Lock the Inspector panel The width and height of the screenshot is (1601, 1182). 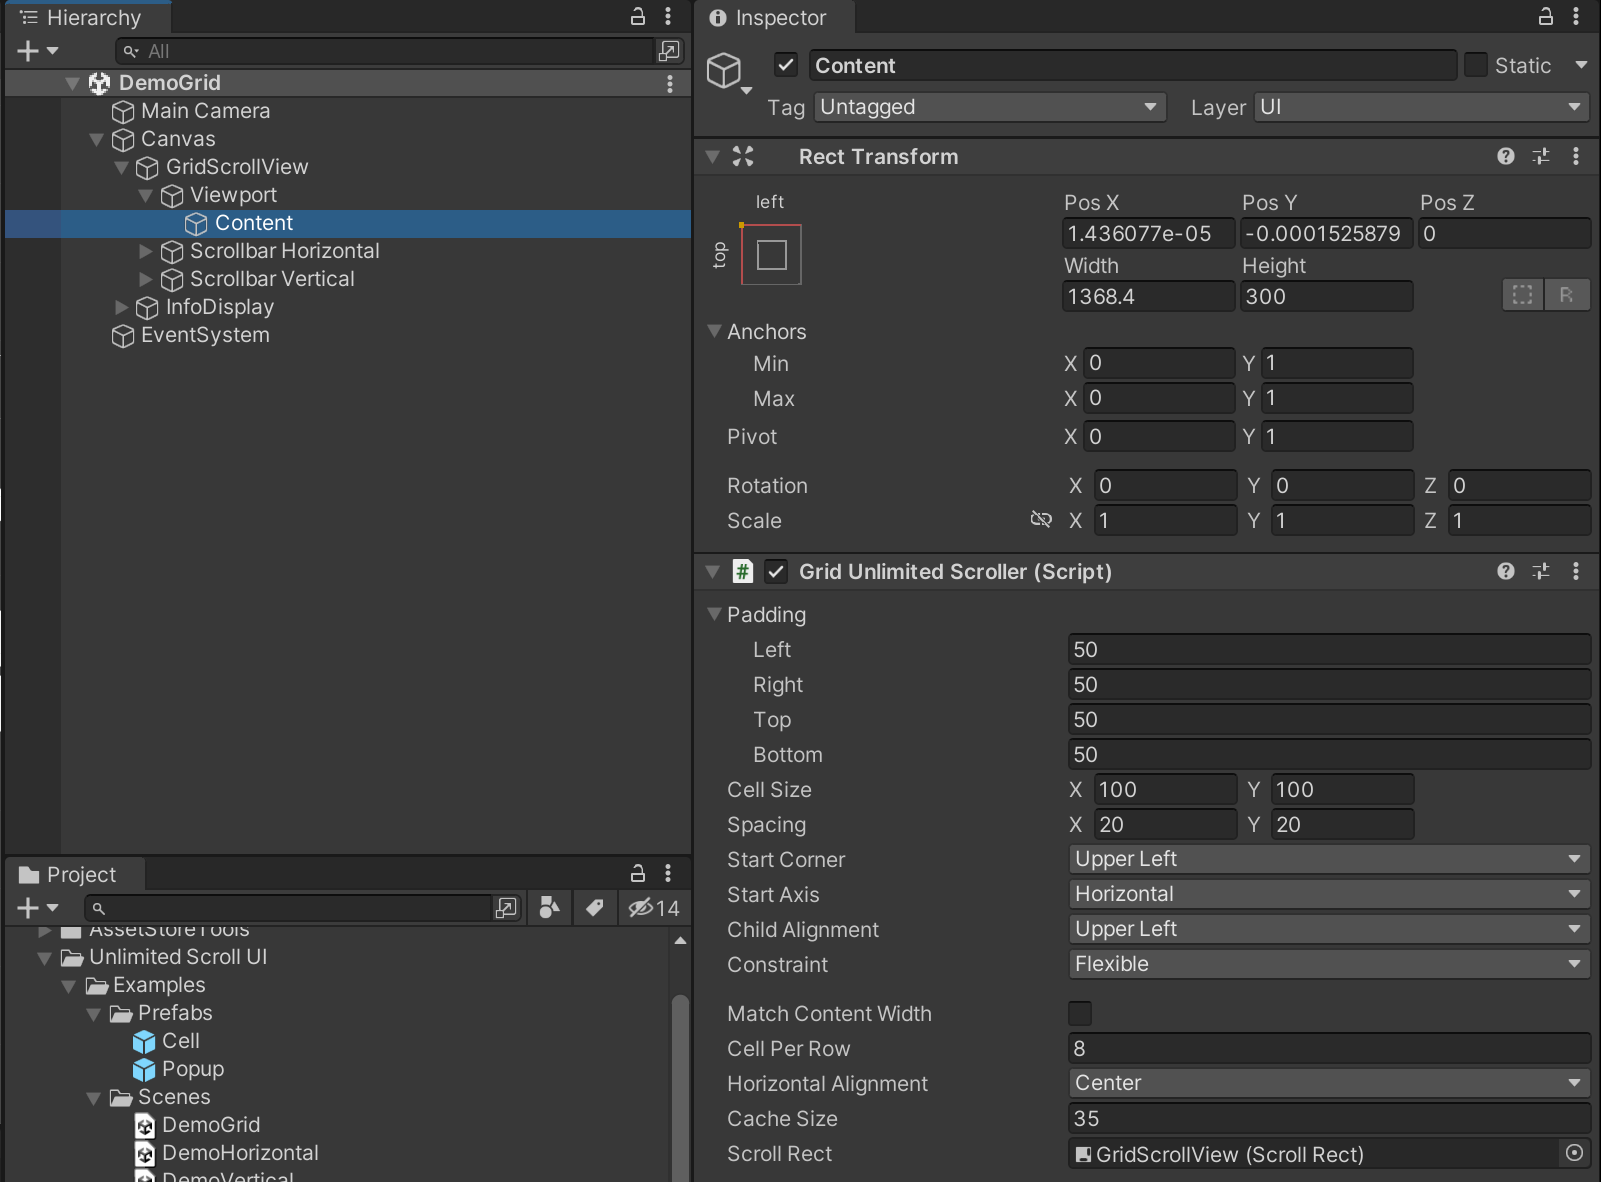pyautogui.click(x=1546, y=17)
